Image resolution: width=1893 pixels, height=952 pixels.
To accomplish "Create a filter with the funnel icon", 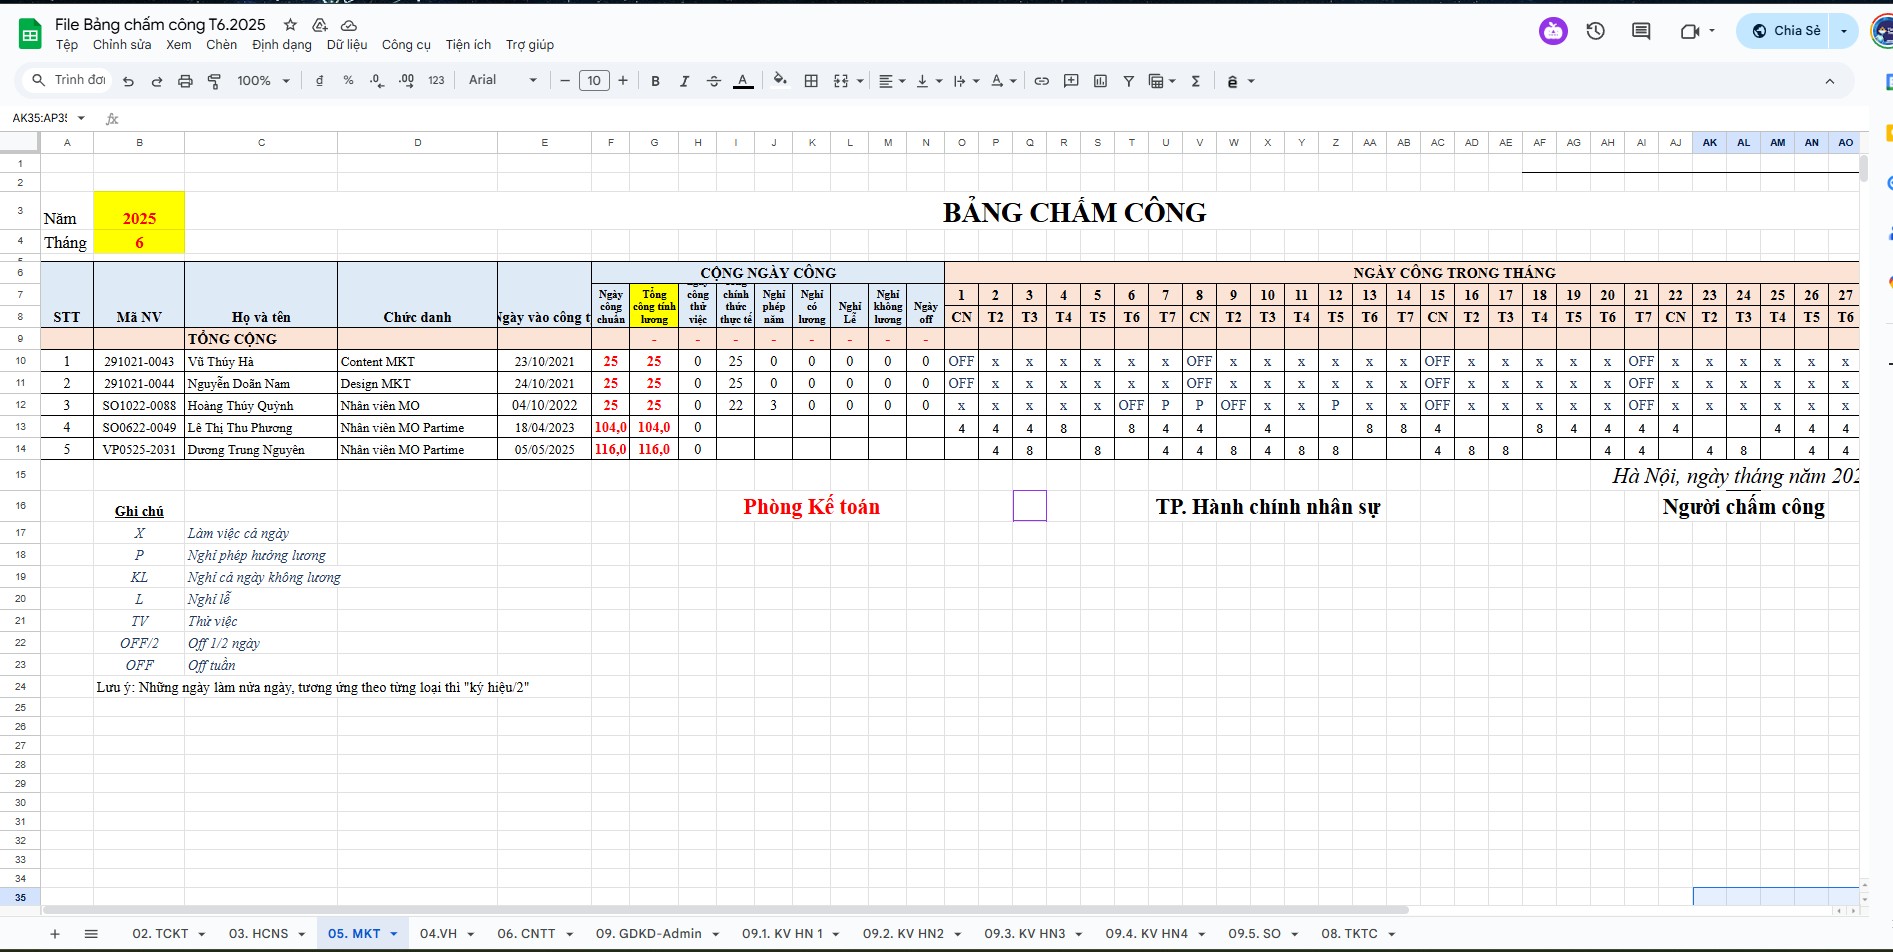I will pos(1128,81).
